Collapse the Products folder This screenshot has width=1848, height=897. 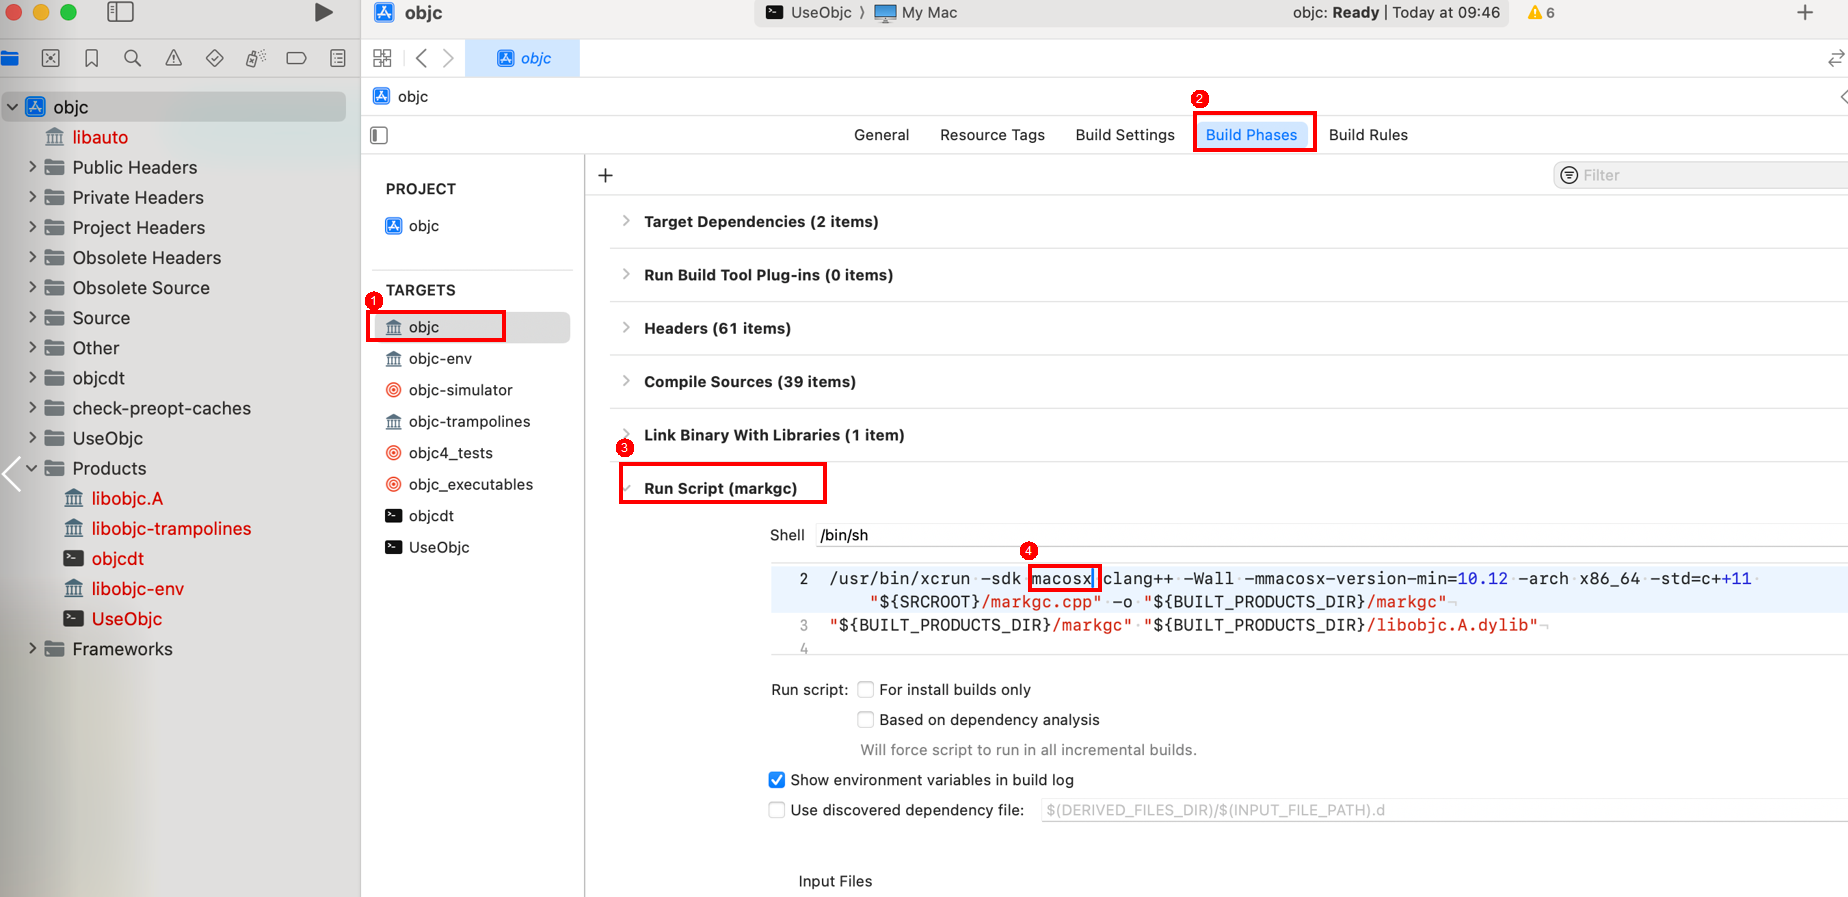point(32,468)
